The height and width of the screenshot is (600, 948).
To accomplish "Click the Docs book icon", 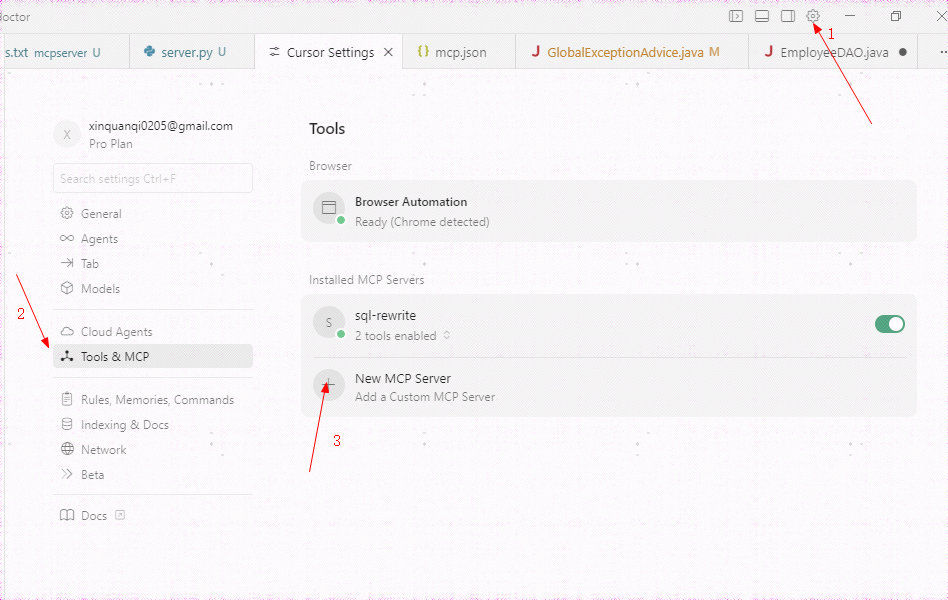I will pos(67,515).
